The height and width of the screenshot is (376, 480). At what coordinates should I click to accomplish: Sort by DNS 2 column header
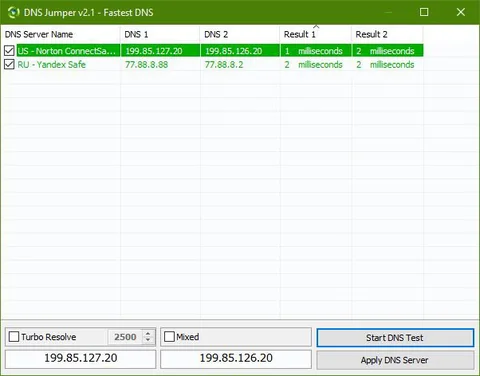point(240,34)
